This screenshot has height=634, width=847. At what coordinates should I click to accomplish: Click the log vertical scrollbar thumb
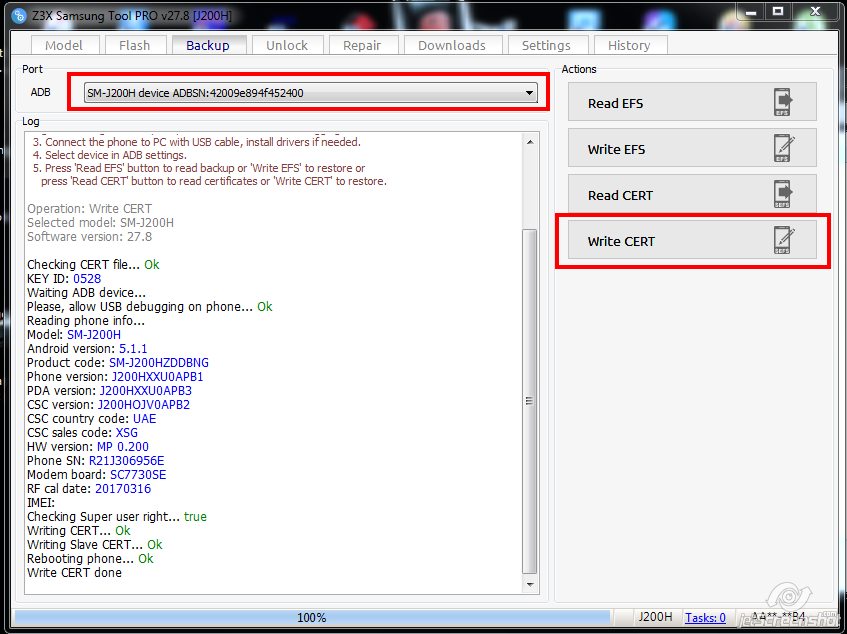[530, 402]
